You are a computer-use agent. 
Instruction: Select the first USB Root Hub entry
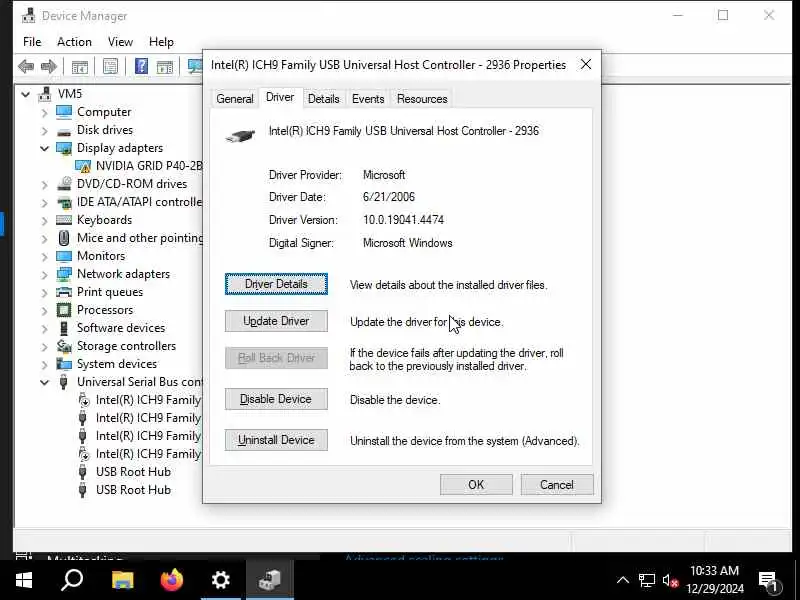(133, 472)
